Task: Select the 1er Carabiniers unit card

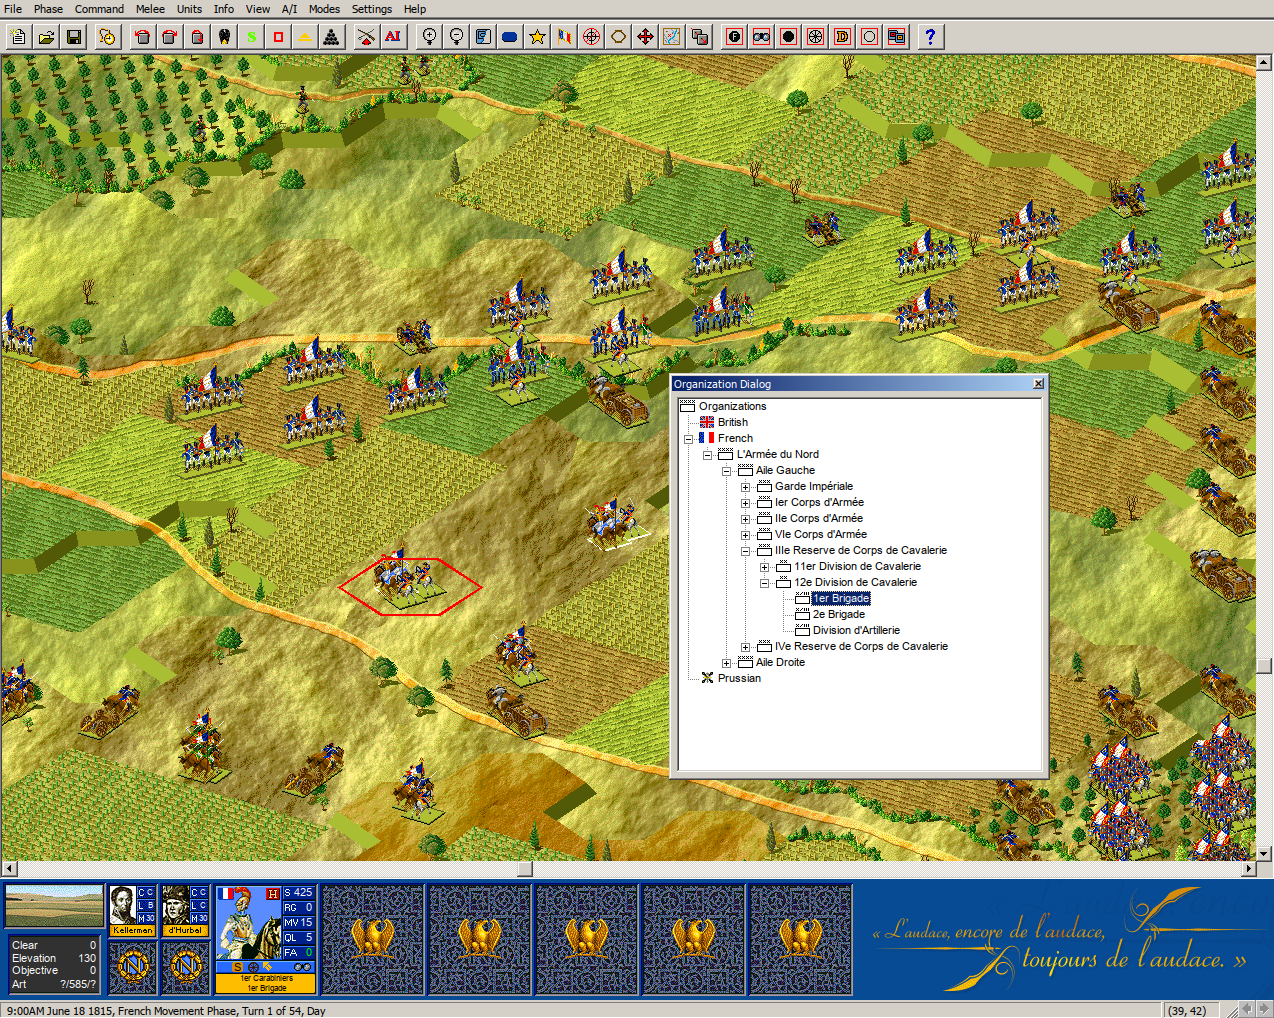Action: [x=266, y=939]
